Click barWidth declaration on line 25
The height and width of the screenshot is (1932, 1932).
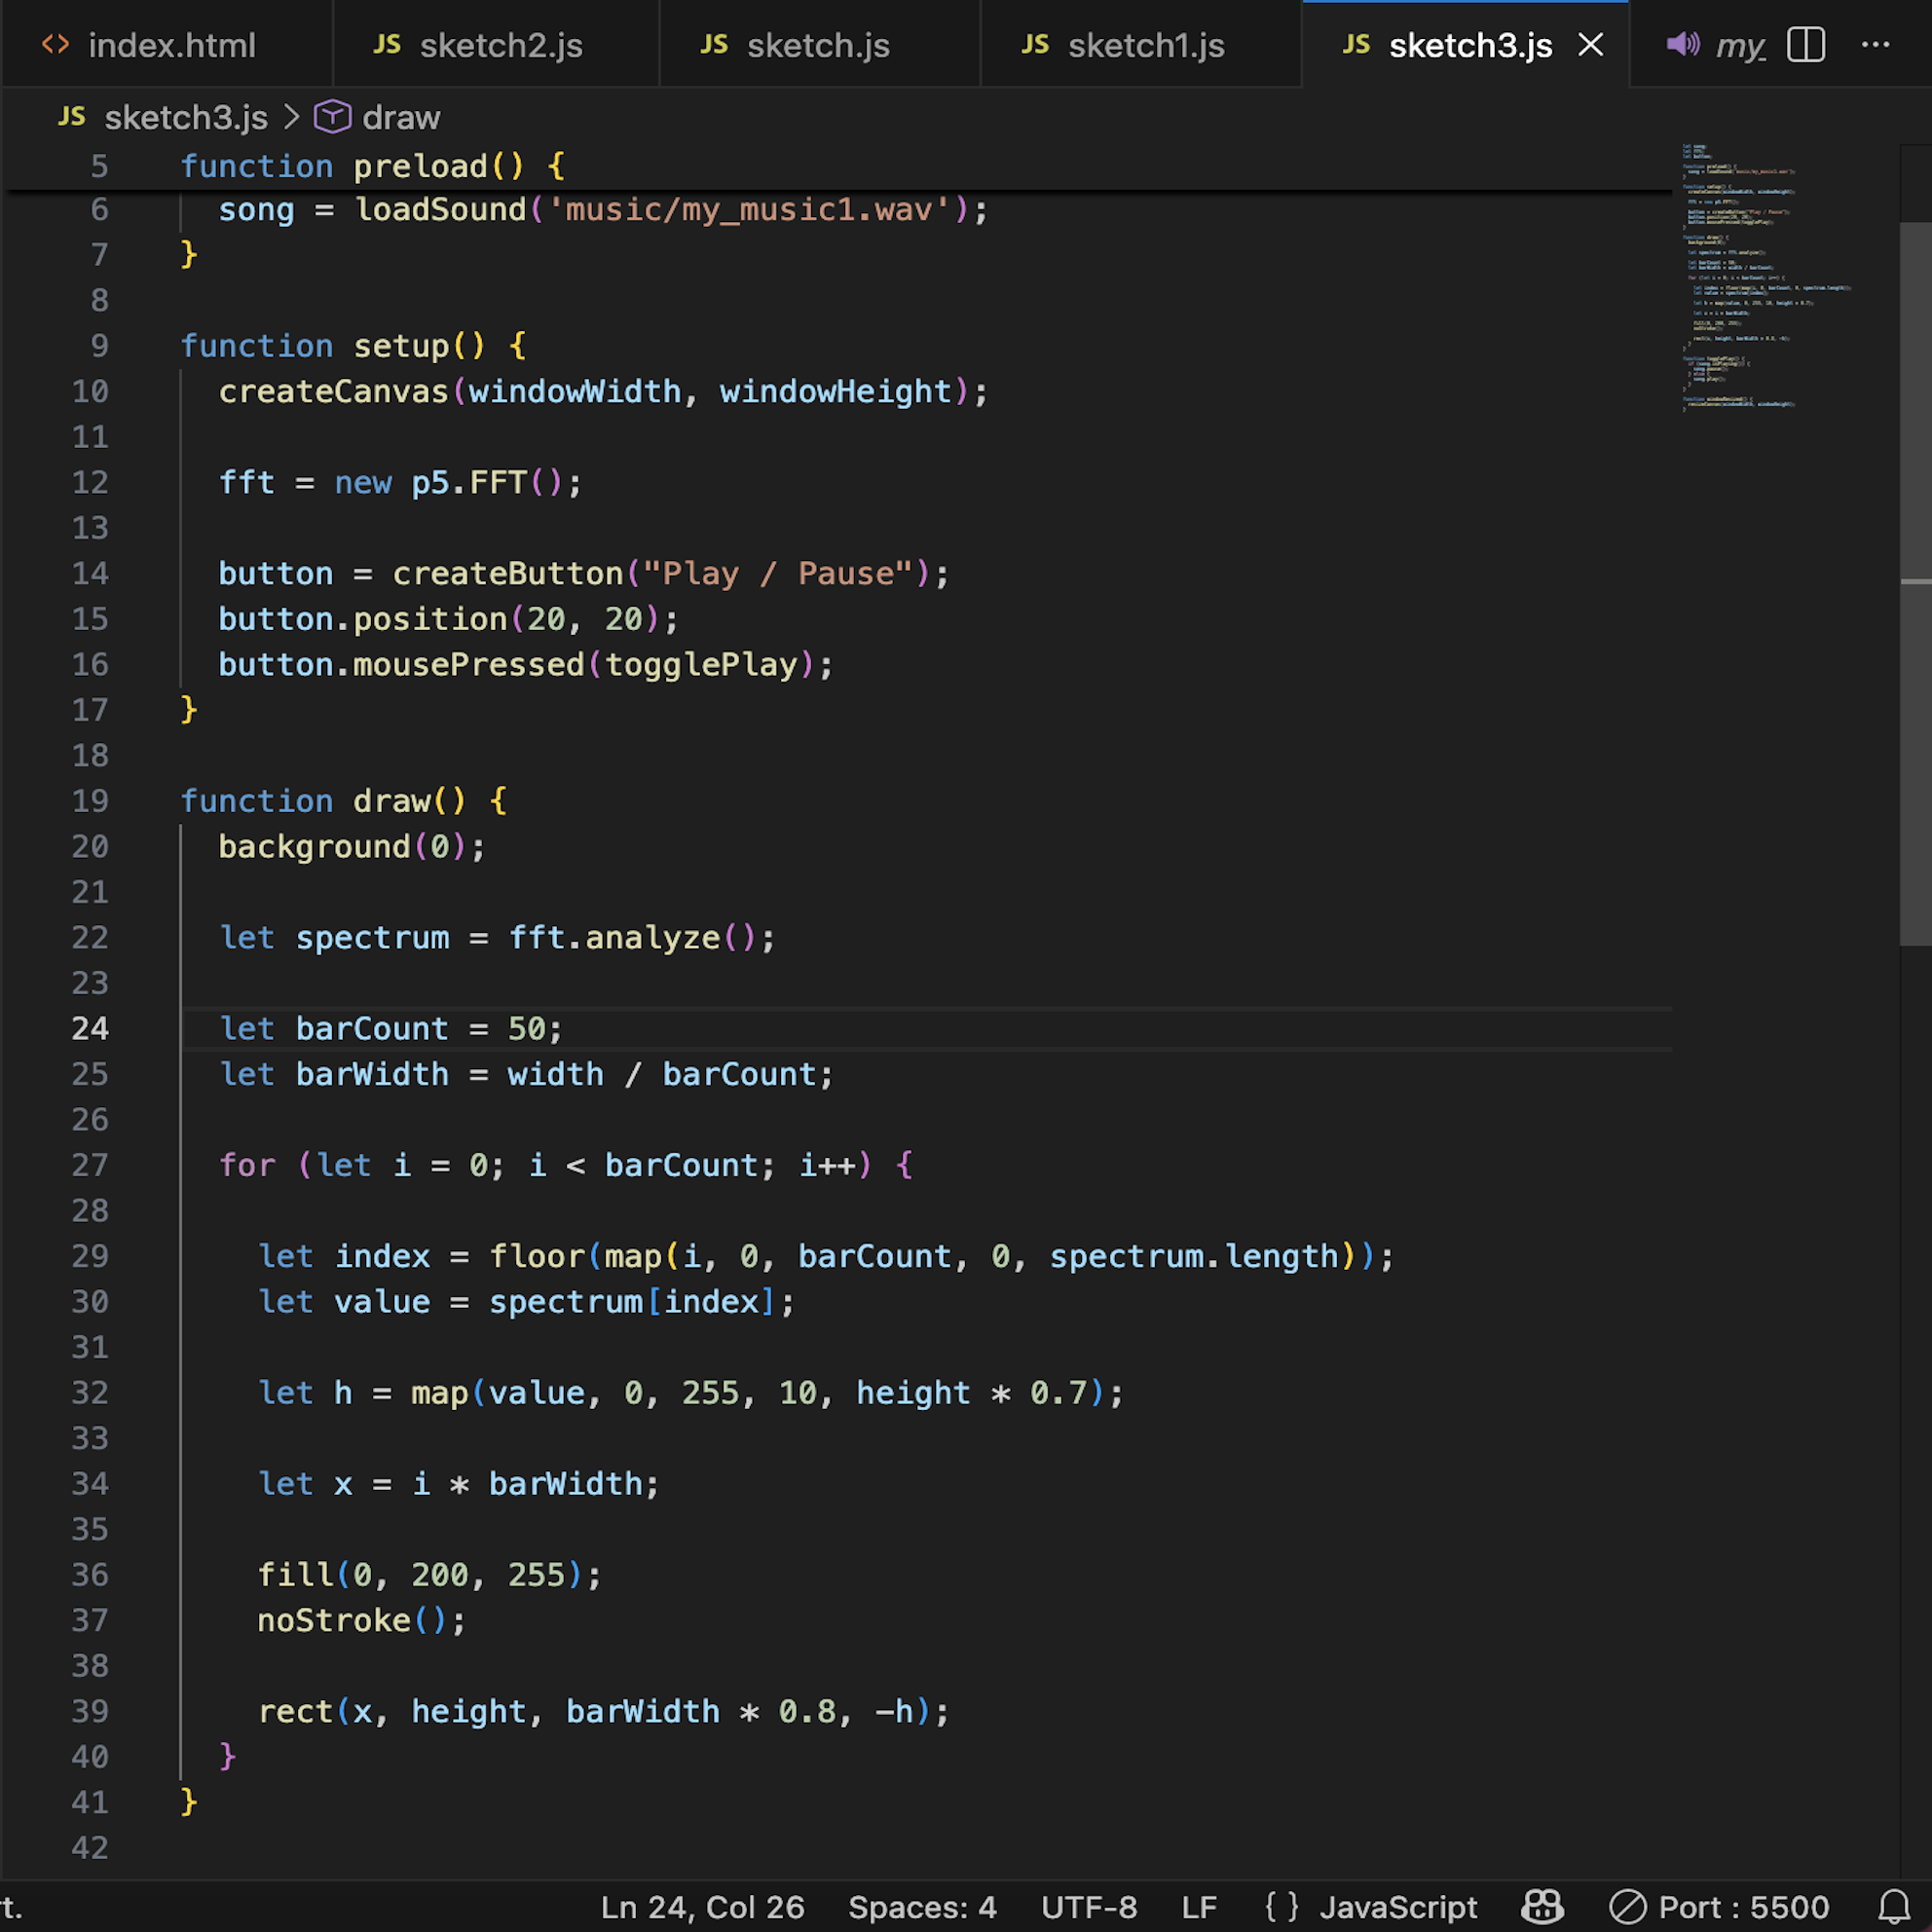(x=372, y=1075)
